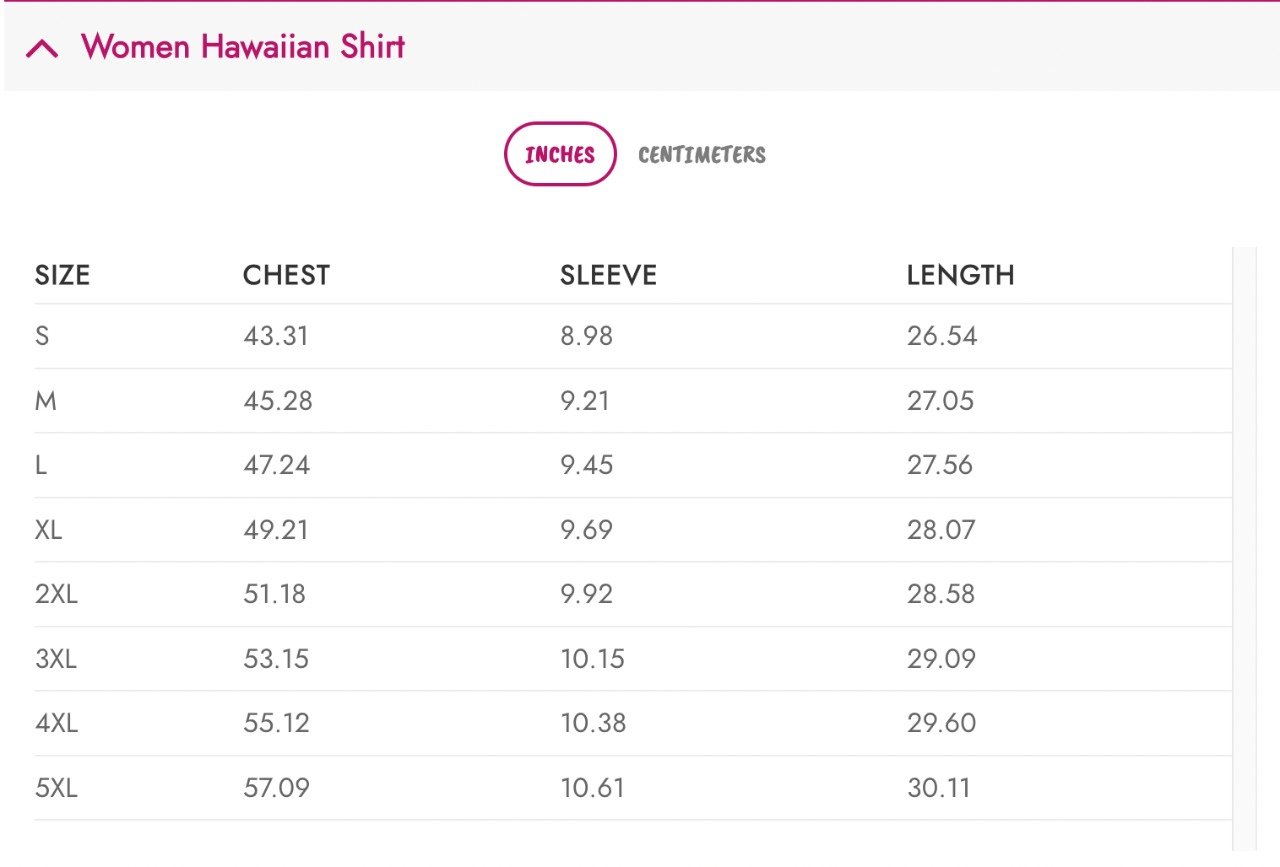Select the L size row label
Image resolution: width=1280 pixels, height=867 pixels.
tap(41, 465)
